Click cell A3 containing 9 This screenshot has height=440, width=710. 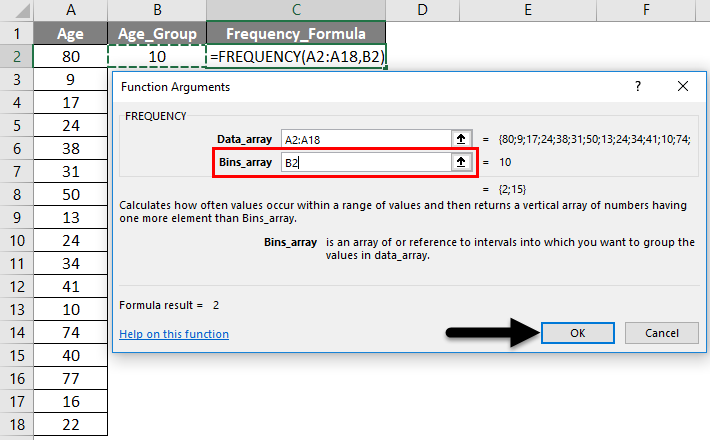(x=71, y=79)
